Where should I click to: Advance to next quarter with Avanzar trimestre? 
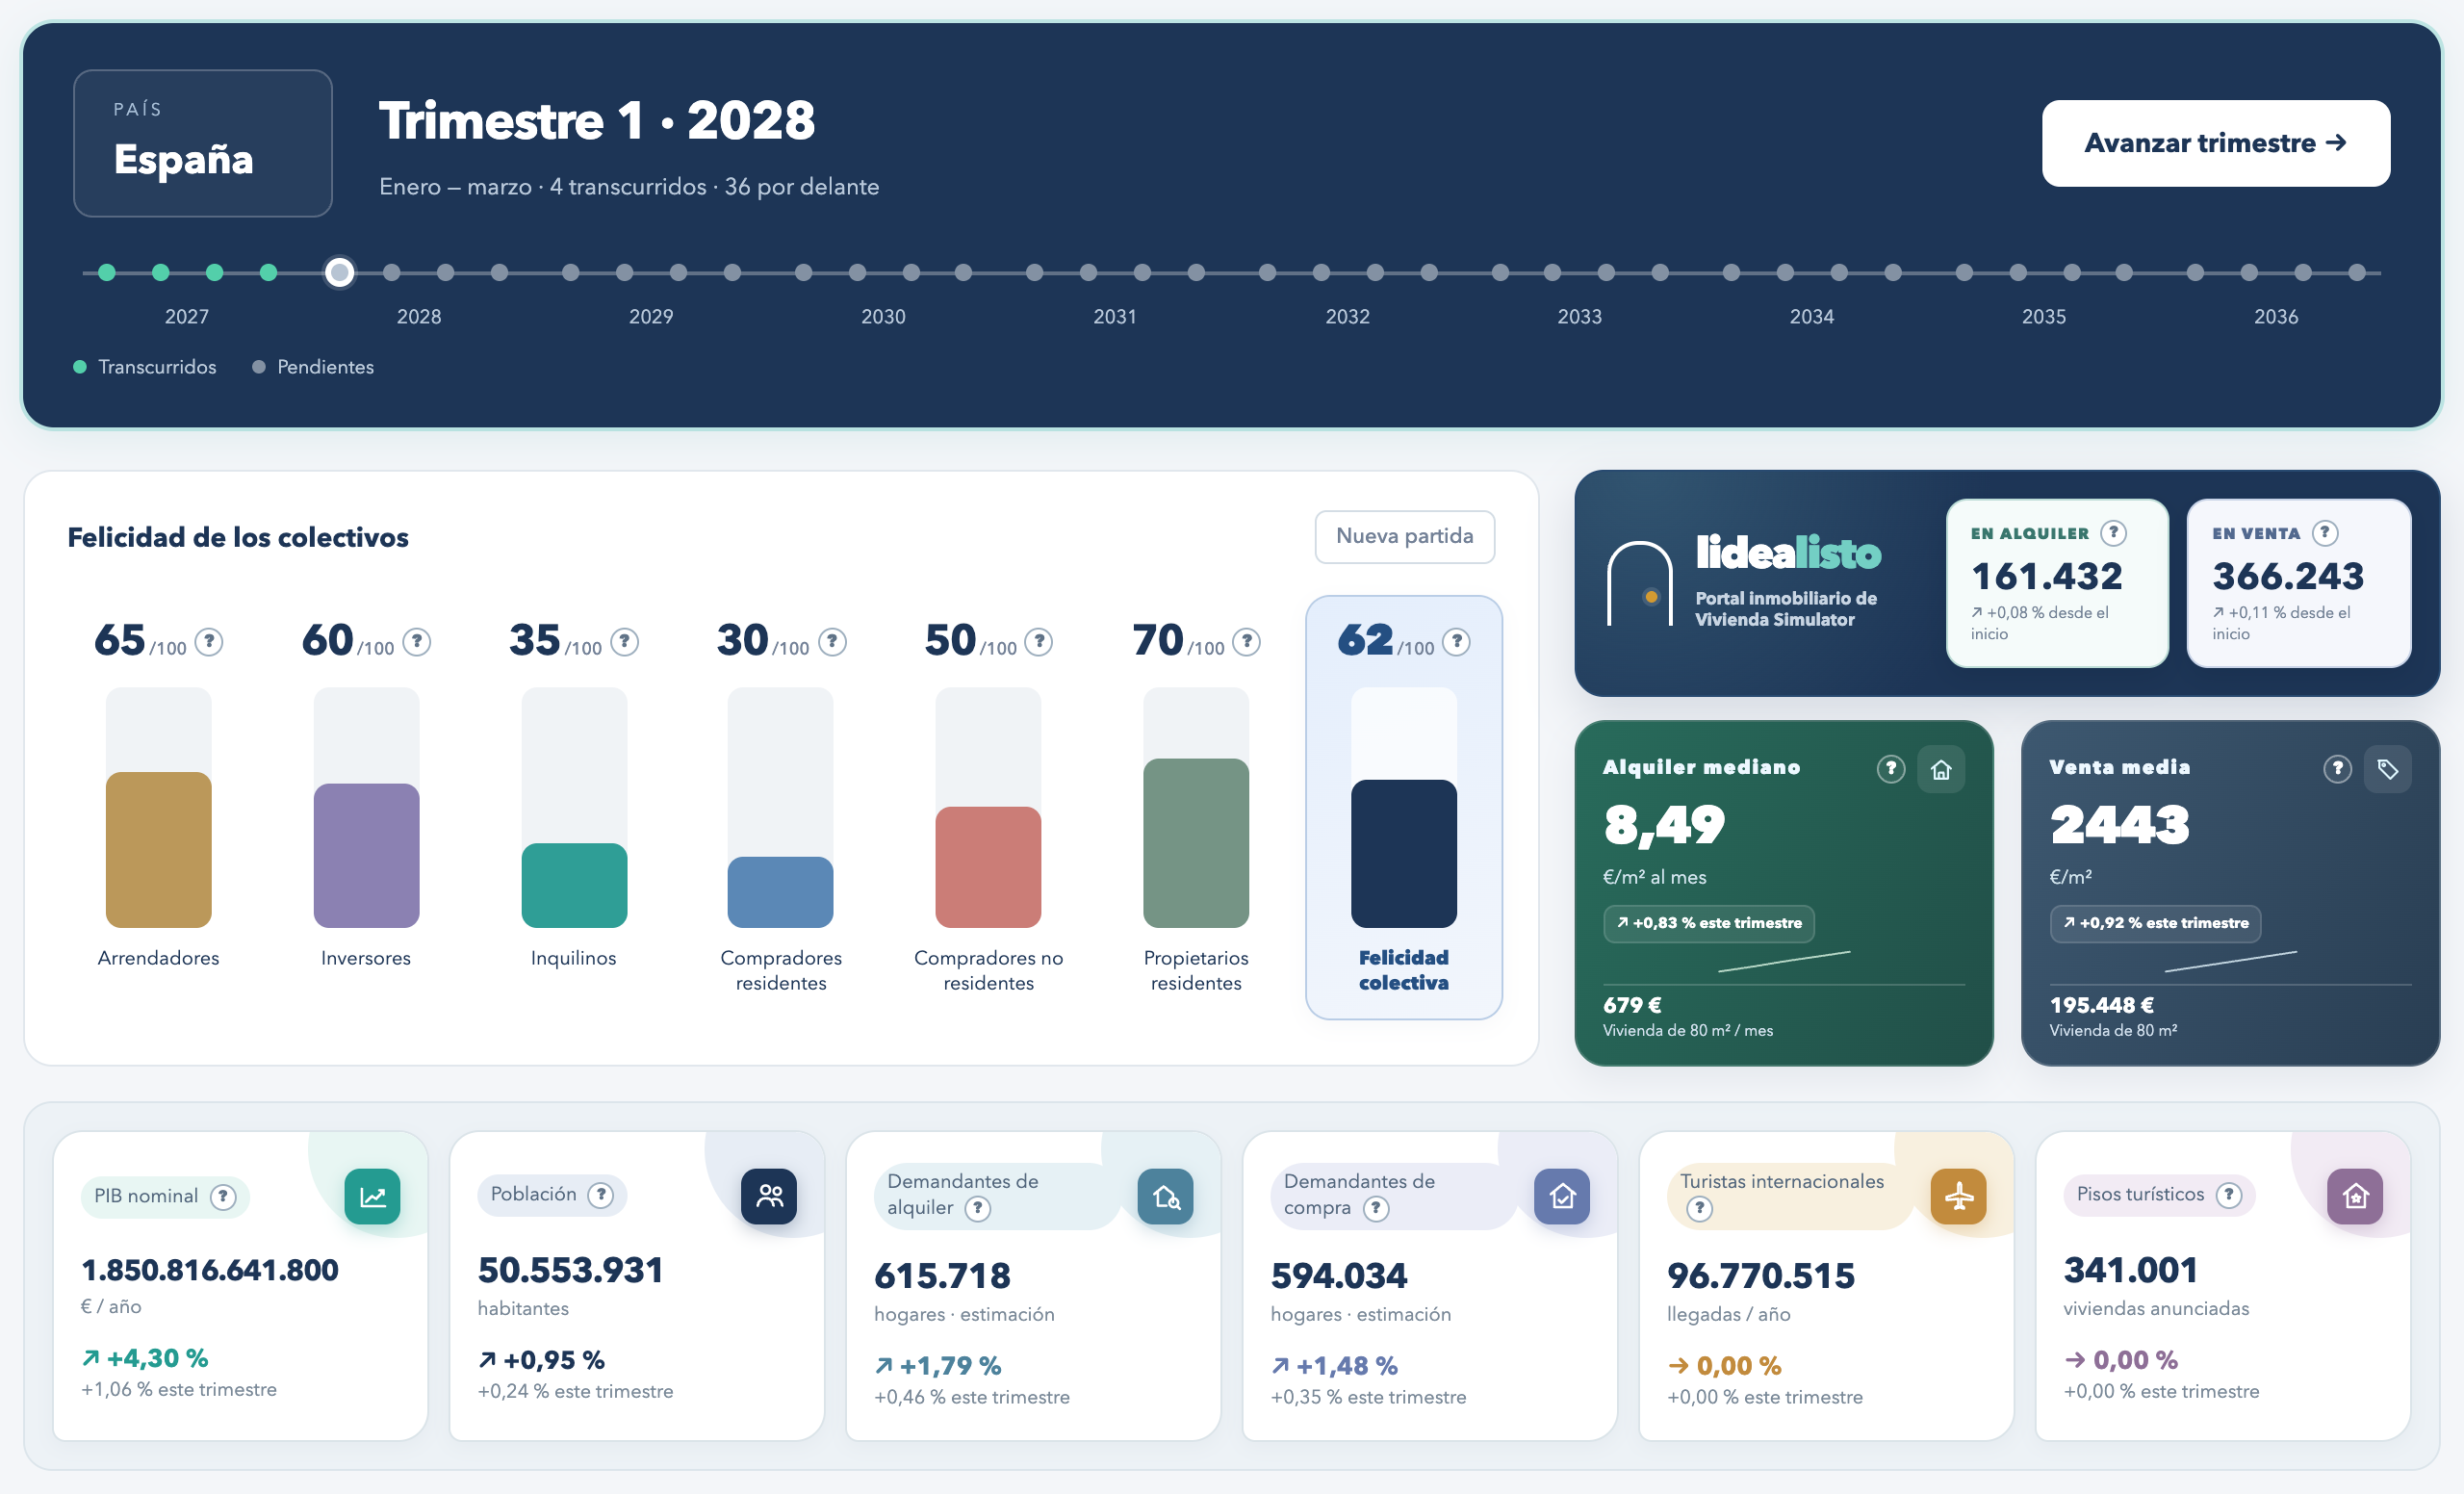click(2216, 143)
